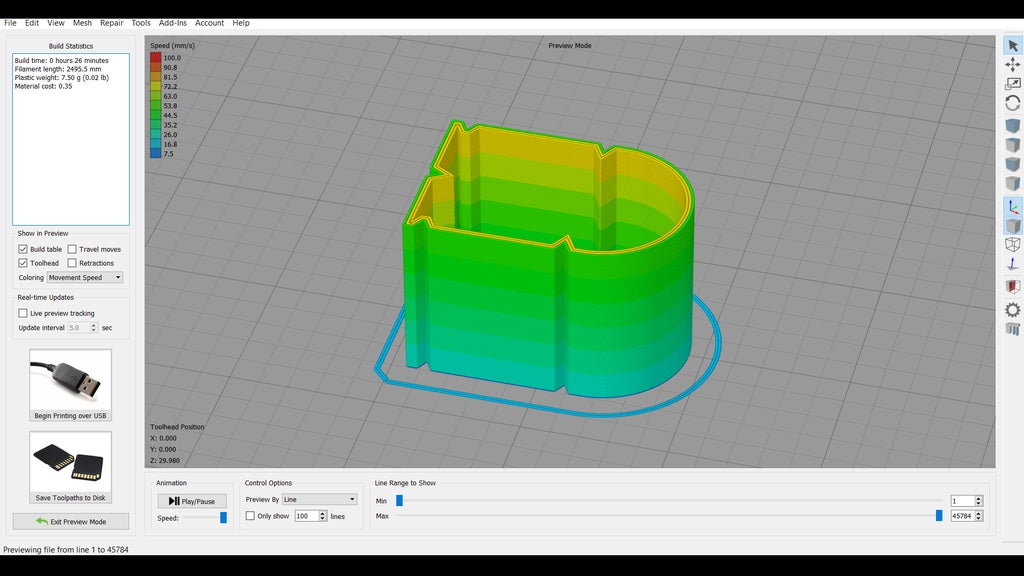Open the cross section view tool
The height and width of the screenshot is (576, 1024).
coord(1012,287)
